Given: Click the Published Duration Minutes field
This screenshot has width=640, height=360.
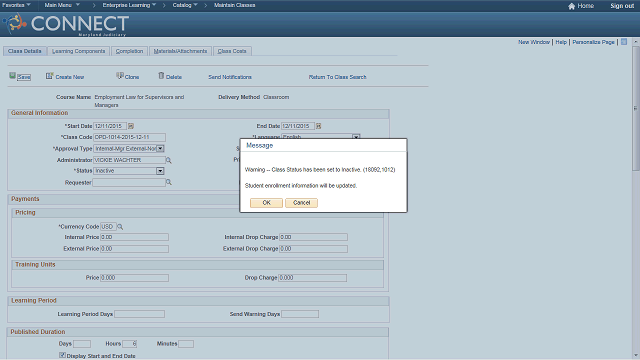Looking at the screenshot, I should pos(186,344).
